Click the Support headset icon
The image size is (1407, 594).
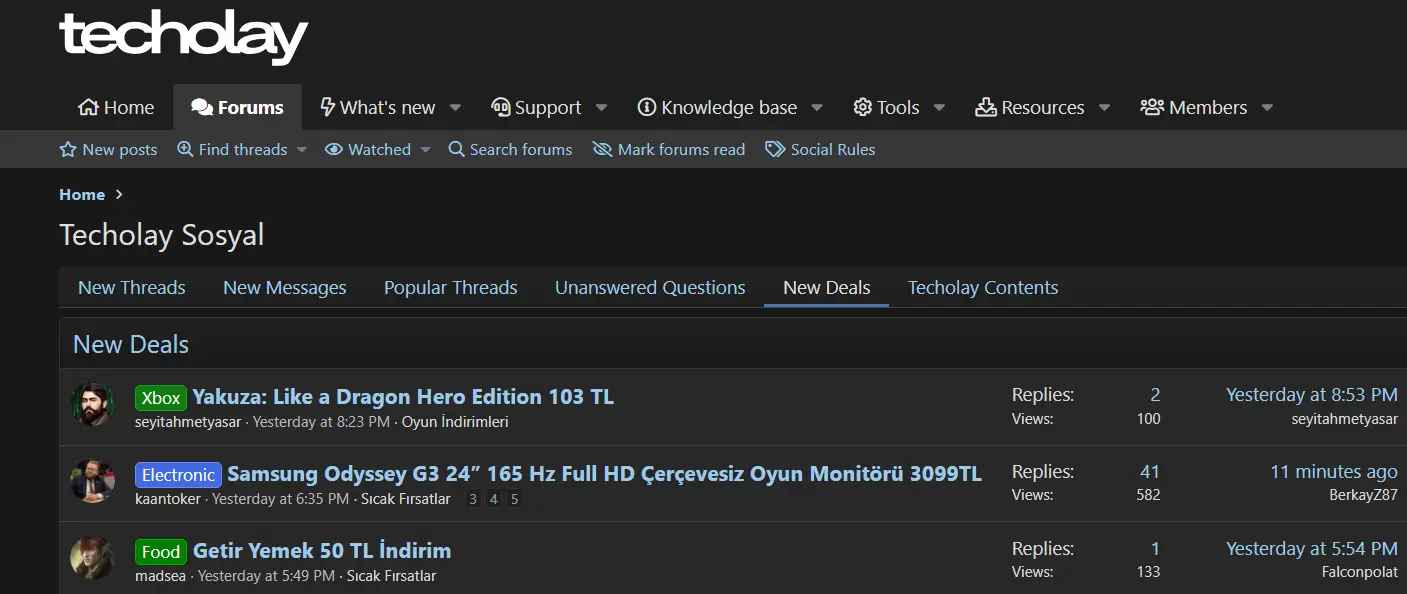501,107
